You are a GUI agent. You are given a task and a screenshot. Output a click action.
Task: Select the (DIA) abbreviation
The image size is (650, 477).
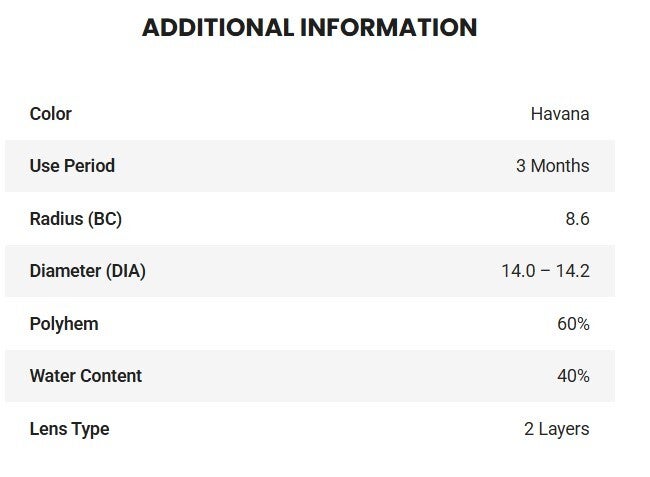click(x=128, y=271)
